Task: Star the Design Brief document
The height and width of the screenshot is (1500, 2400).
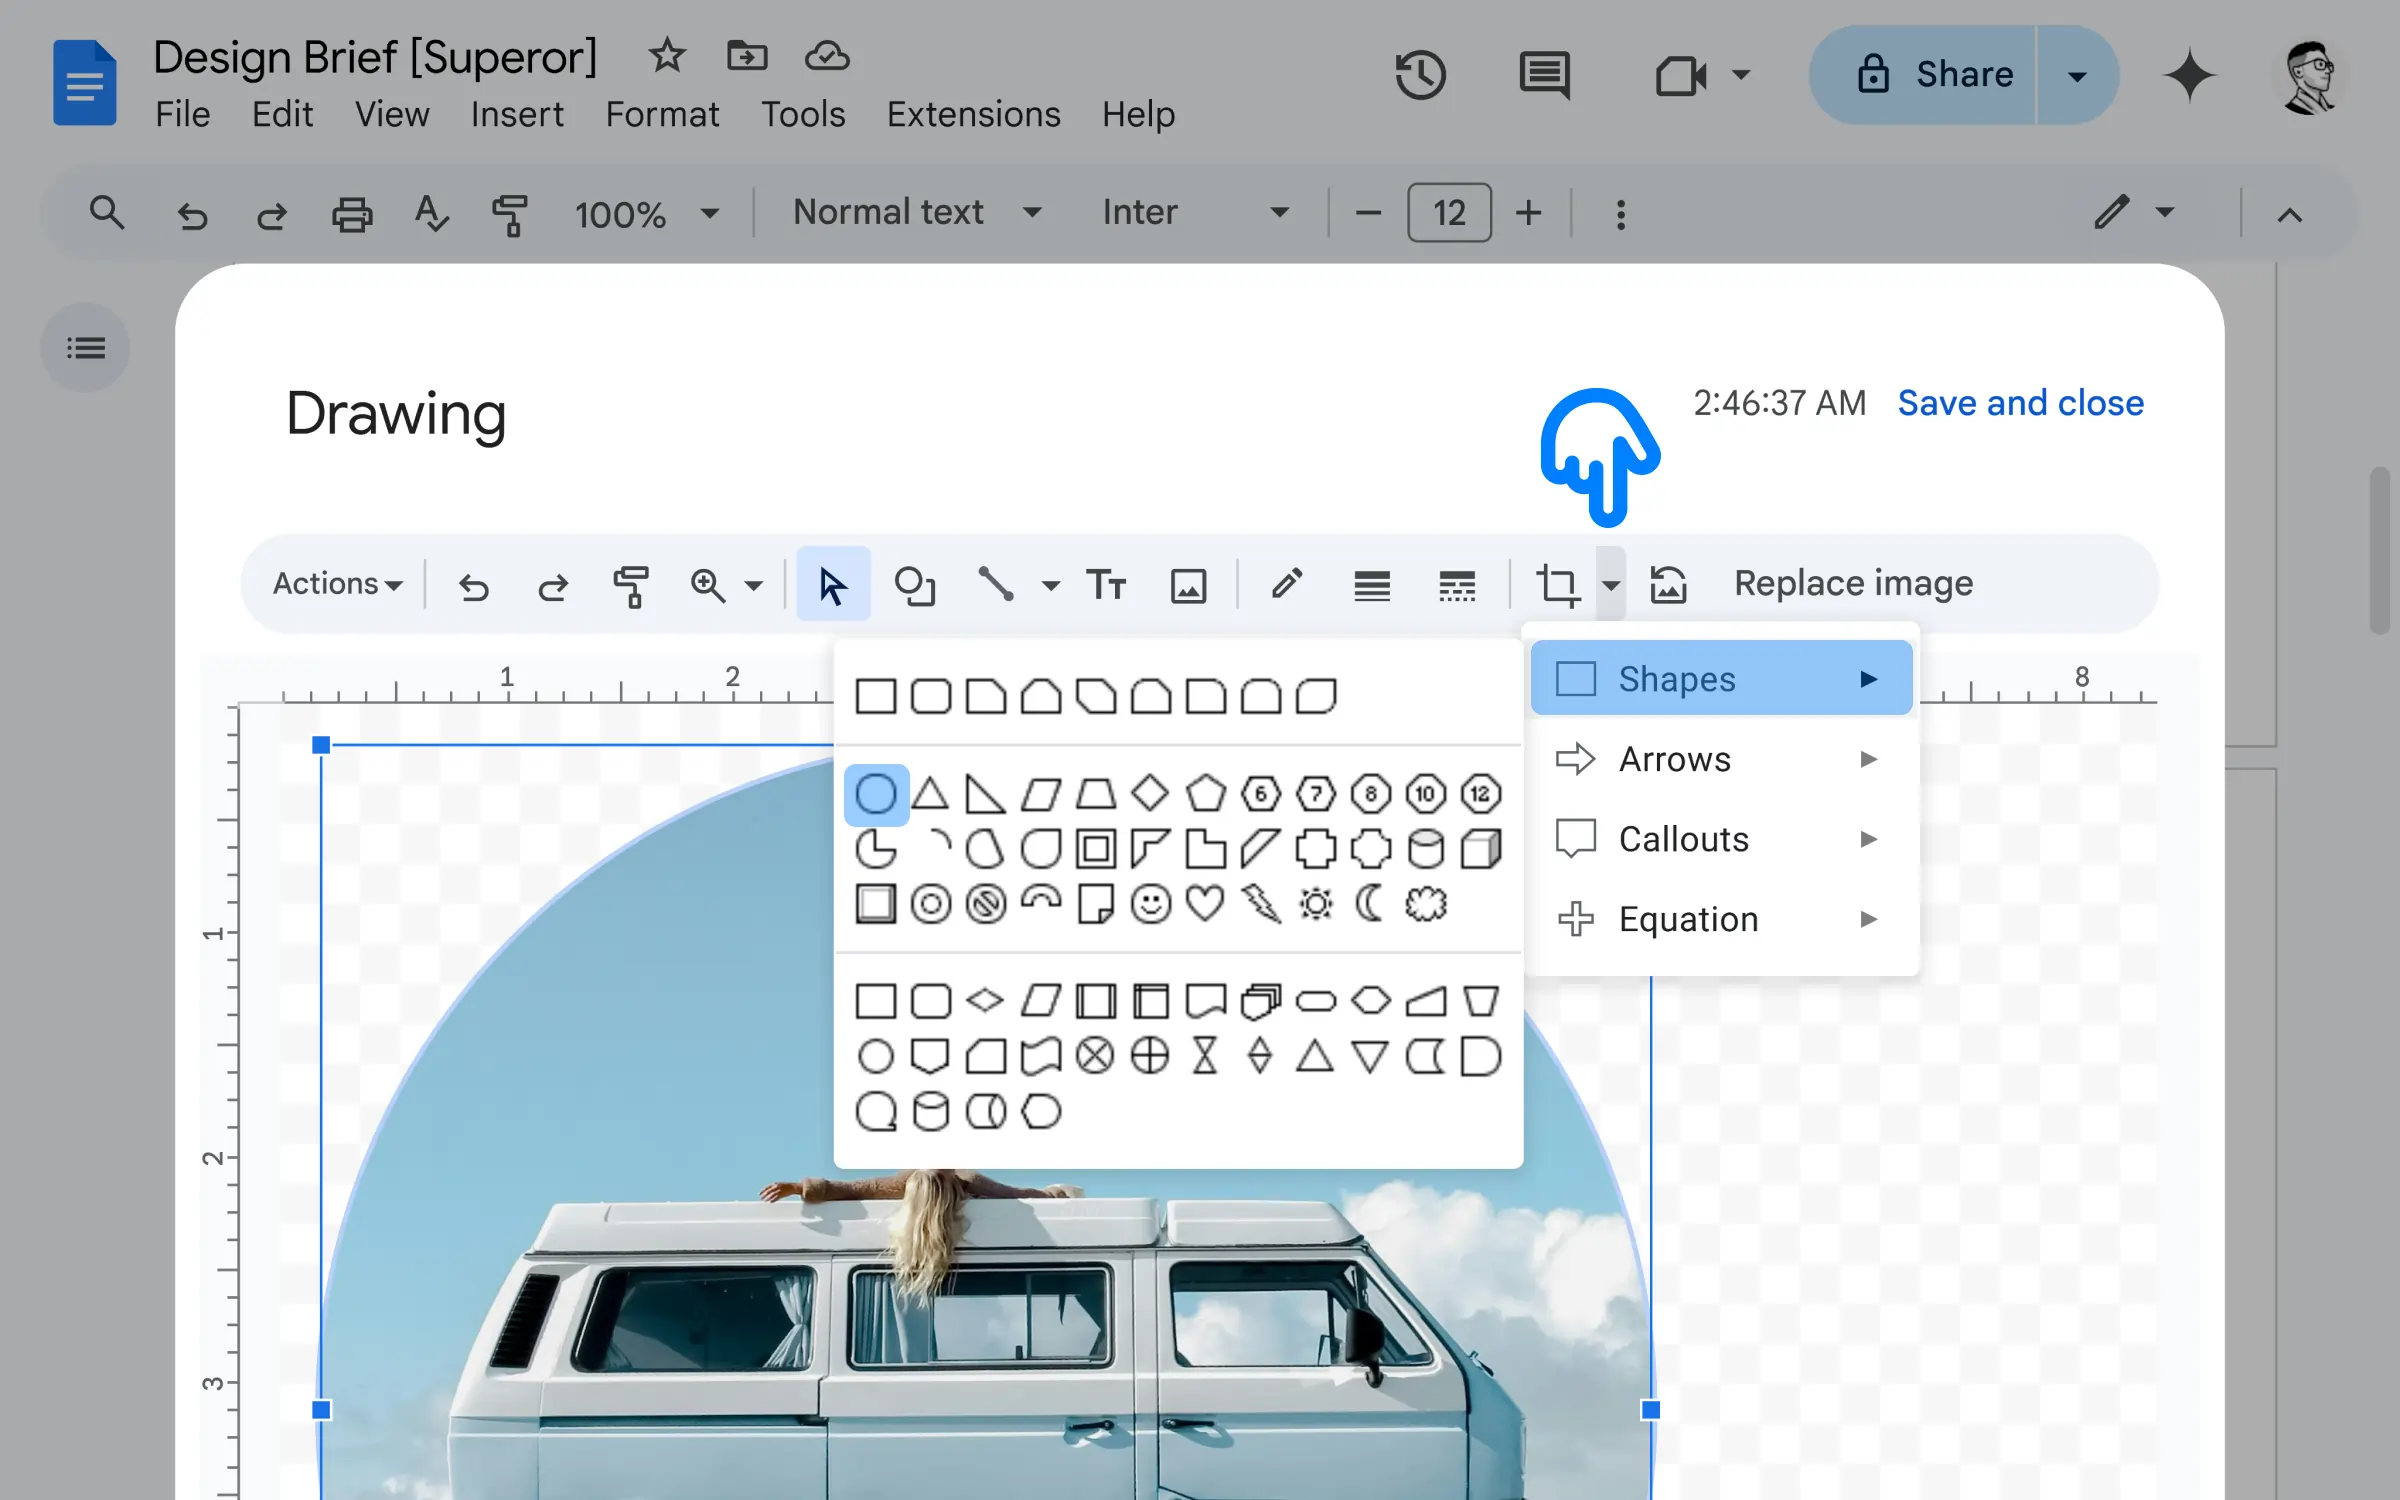Action: 666,56
